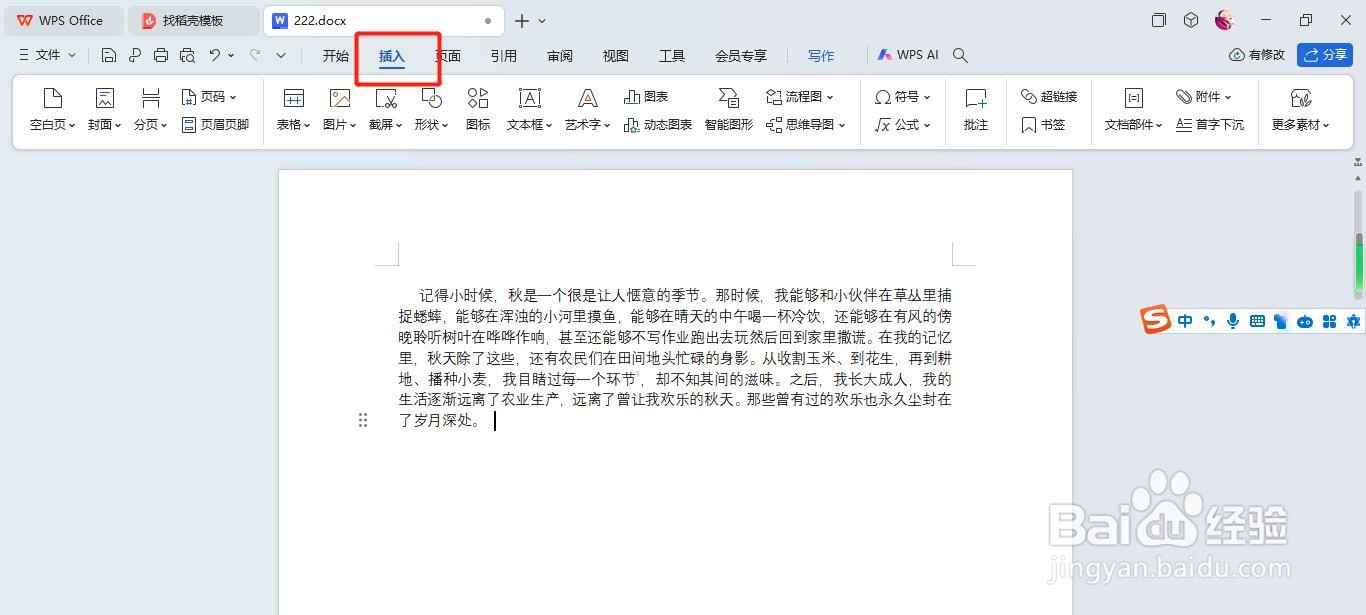Add a hyperlink with the 超链接 icon
The height and width of the screenshot is (615, 1366).
click(x=1048, y=96)
